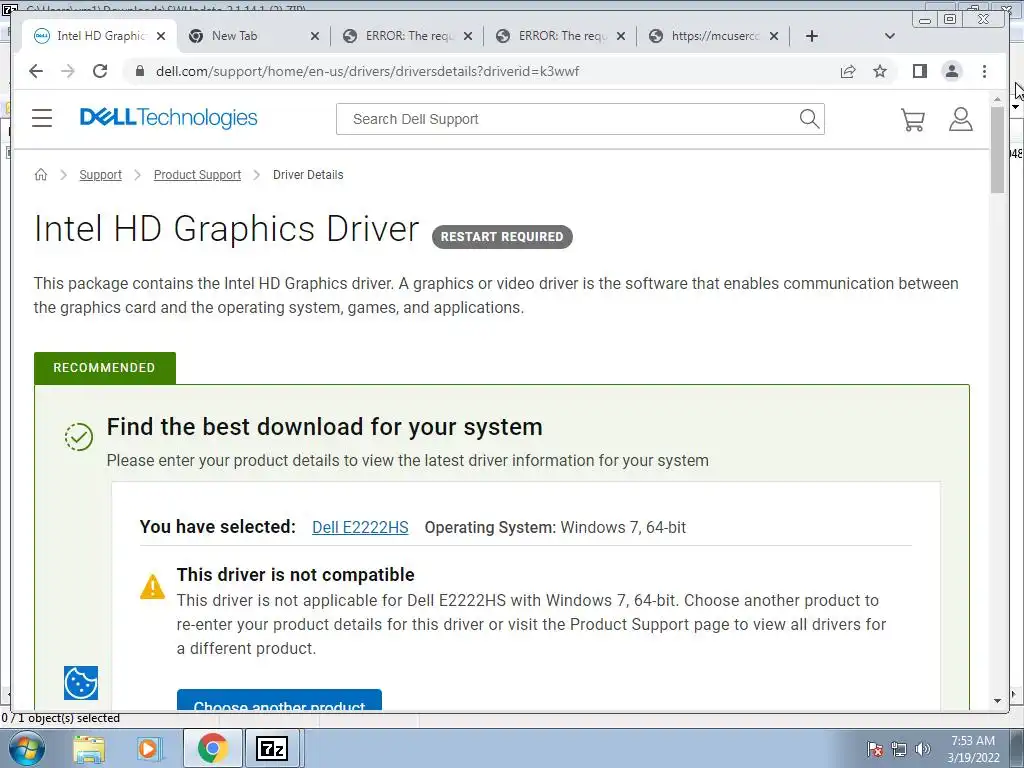Click Choose another product button
This screenshot has height=768, width=1024.
pos(279,700)
